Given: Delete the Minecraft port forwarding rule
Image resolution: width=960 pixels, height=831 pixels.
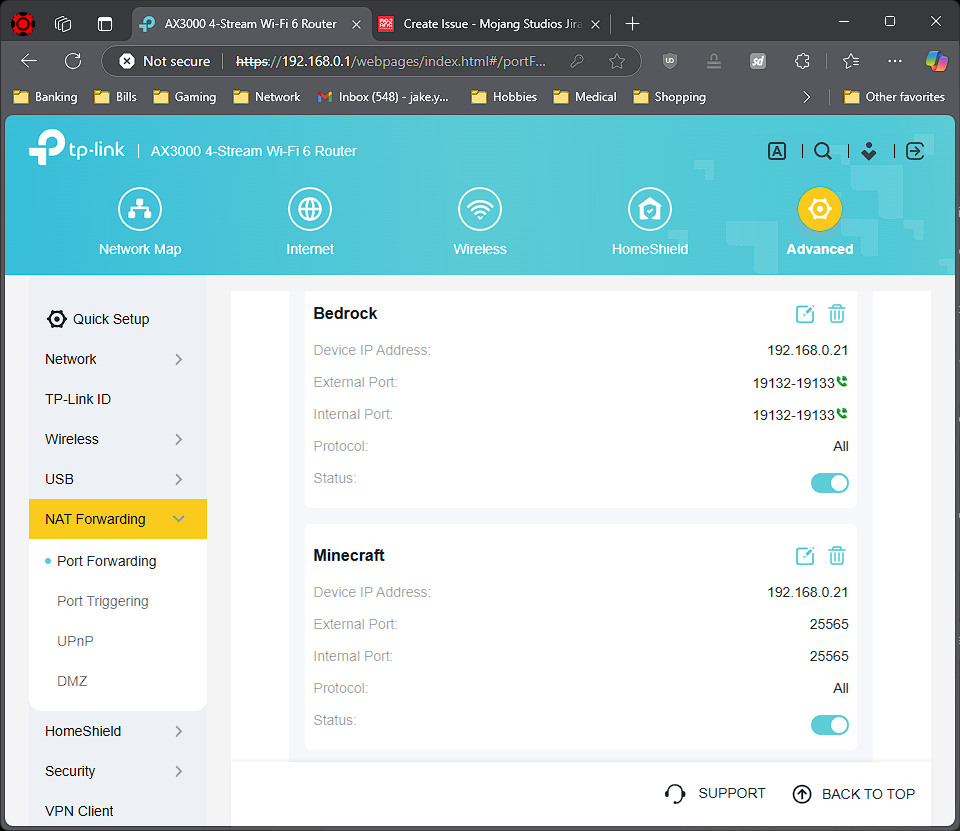Looking at the screenshot, I should (x=837, y=556).
